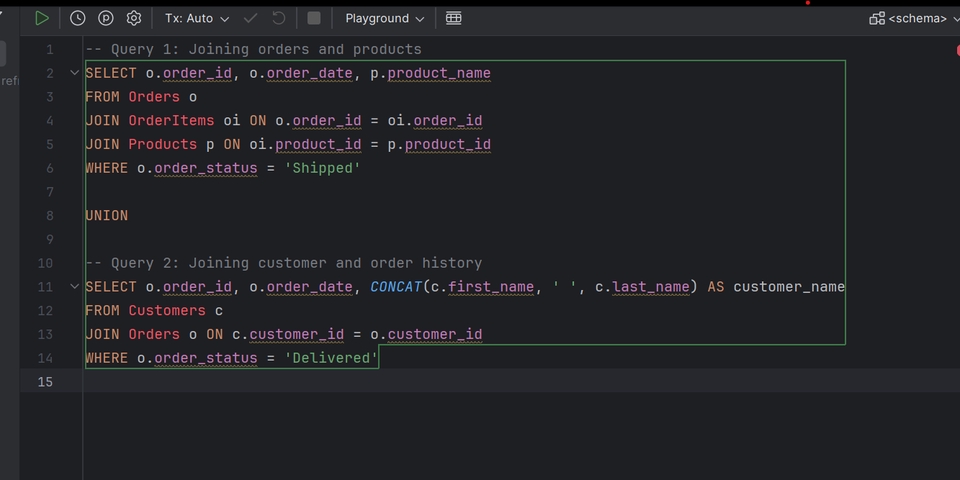The image size is (960, 480).
Task: Click the OrderItems table name on line 4
Action: tap(171, 121)
